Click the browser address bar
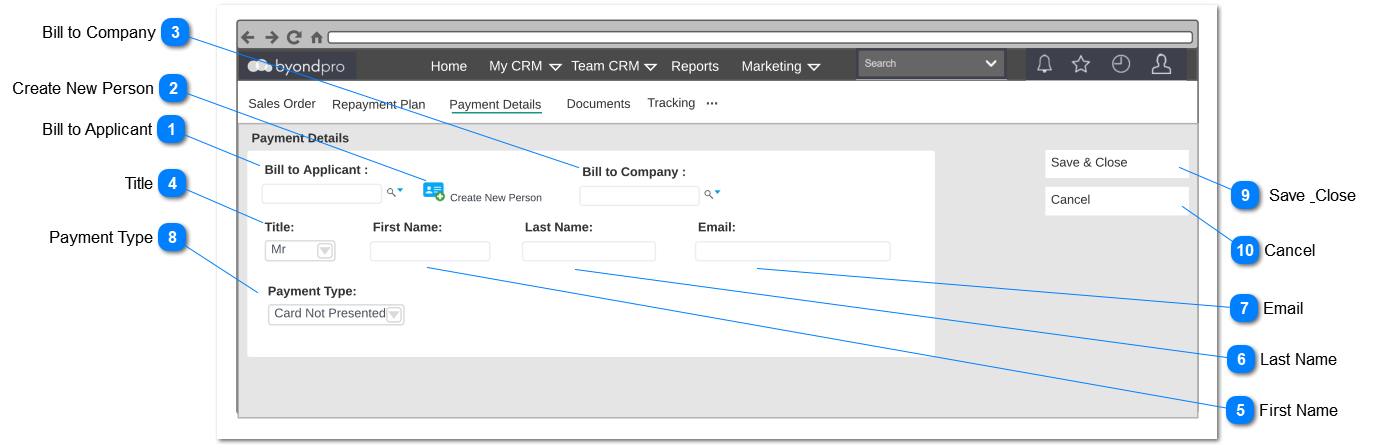 click(x=760, y=37)
